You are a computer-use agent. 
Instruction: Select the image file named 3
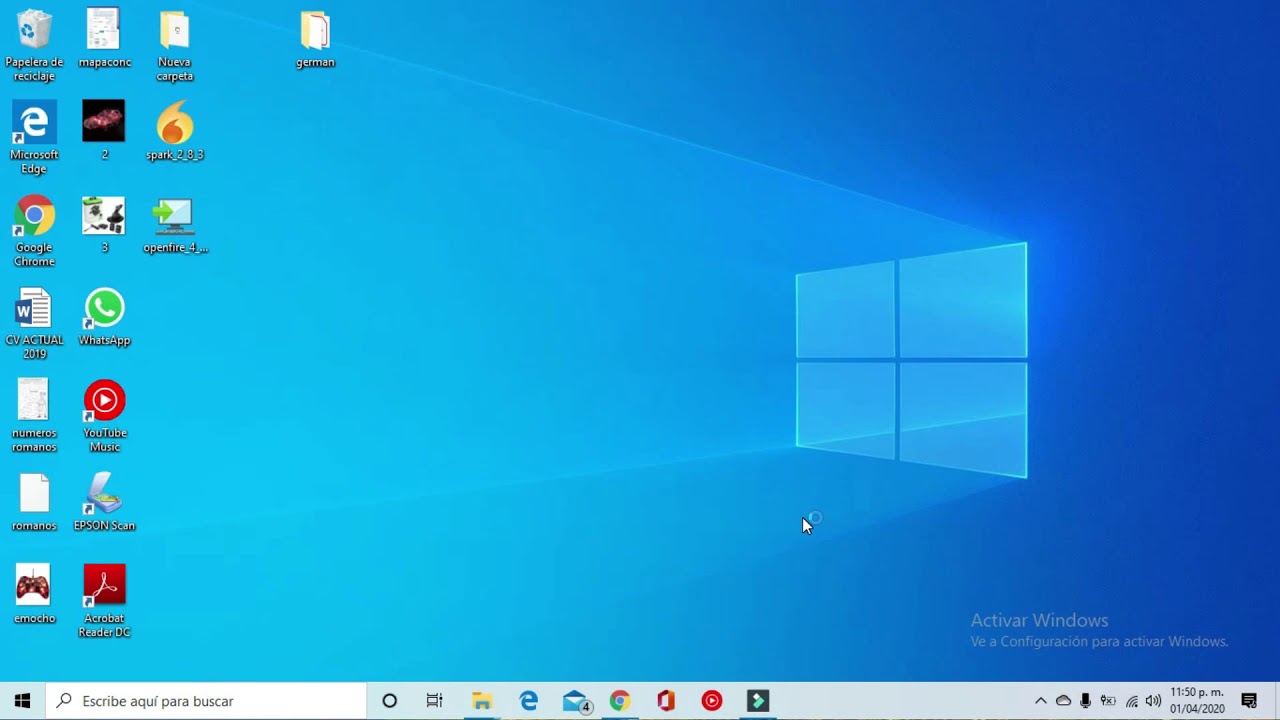104,224
